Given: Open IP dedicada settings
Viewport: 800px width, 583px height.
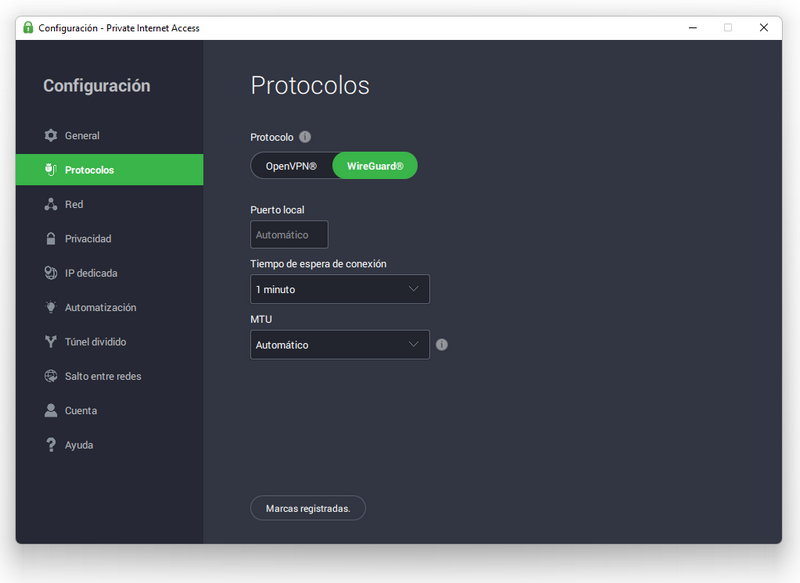Looking at the screenshot, I should (x=109, y=273).
